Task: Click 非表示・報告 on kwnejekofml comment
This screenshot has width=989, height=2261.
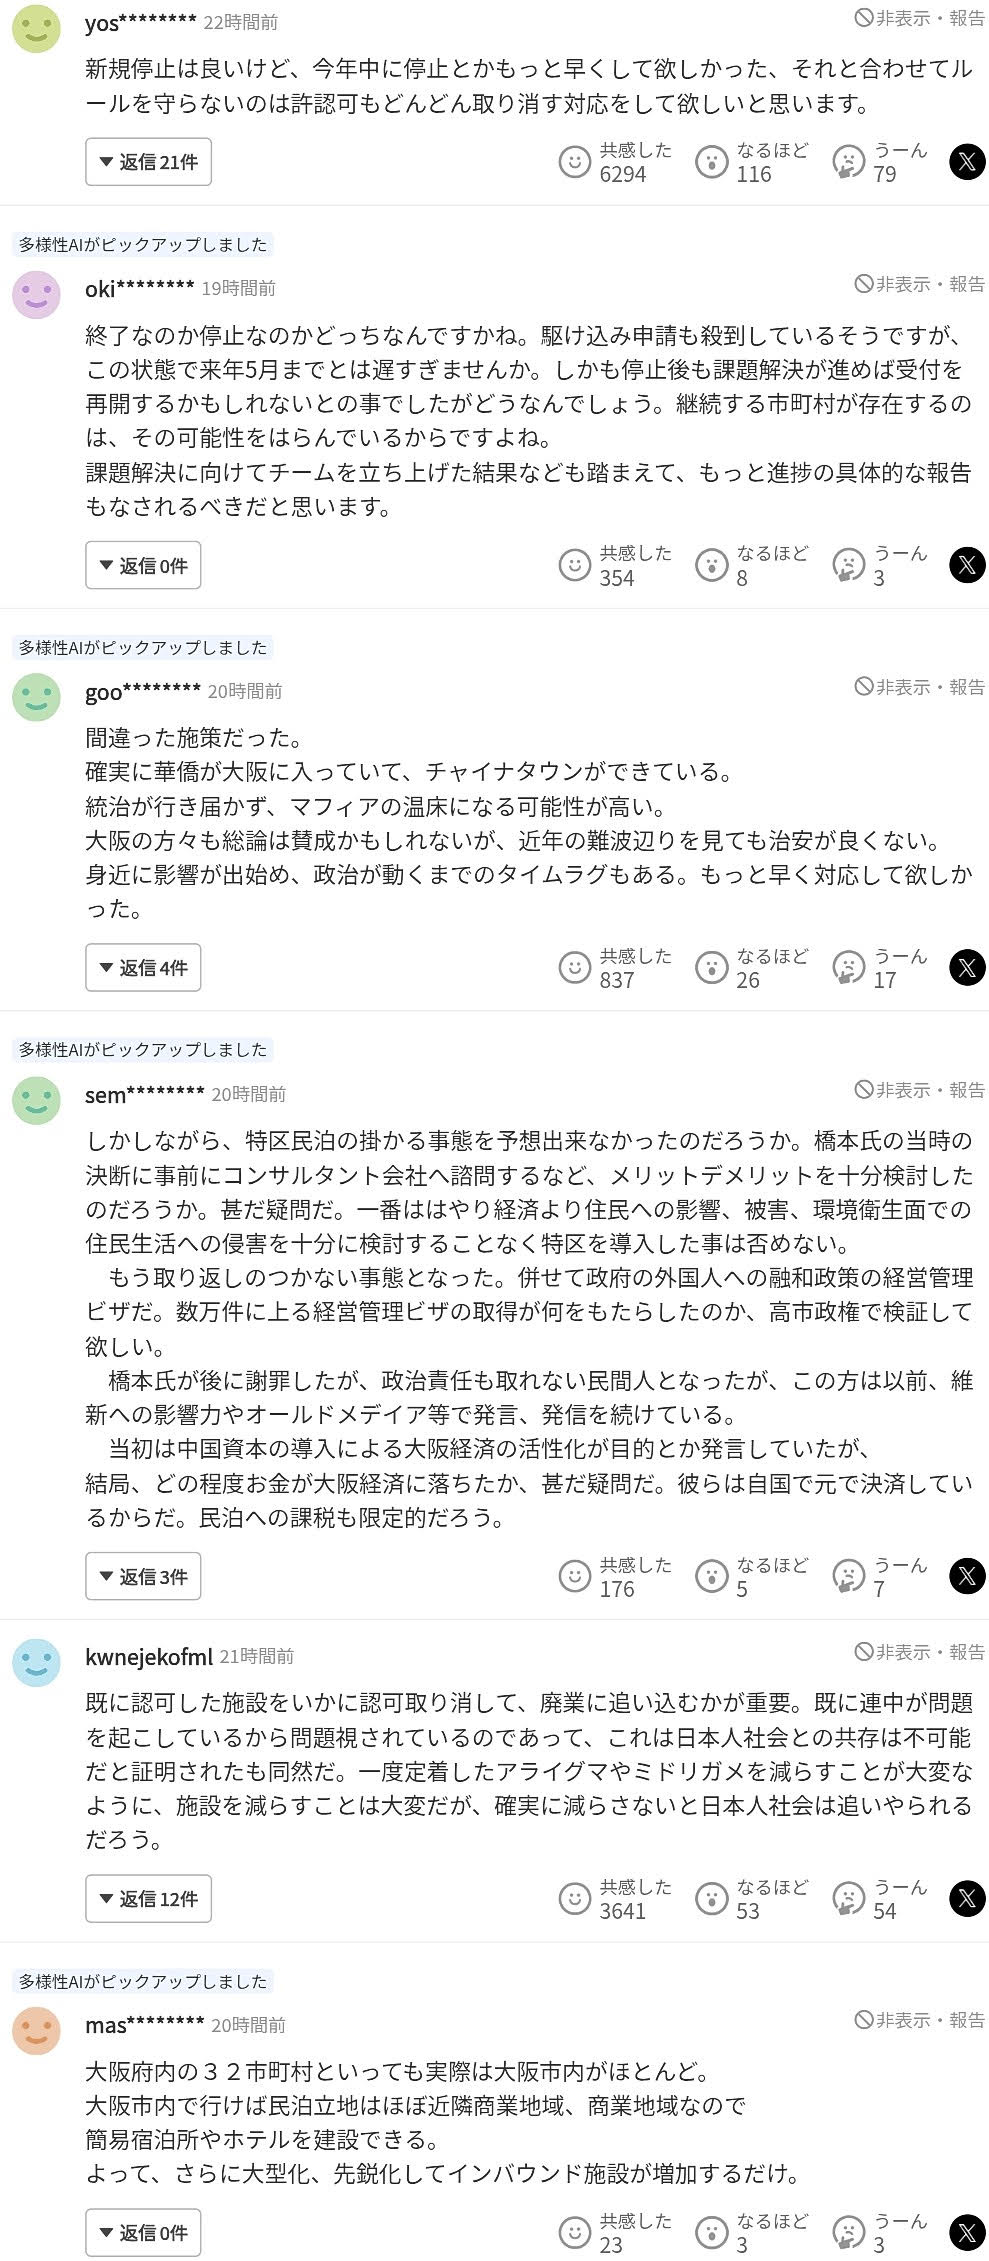Action: coord(919,1653)
